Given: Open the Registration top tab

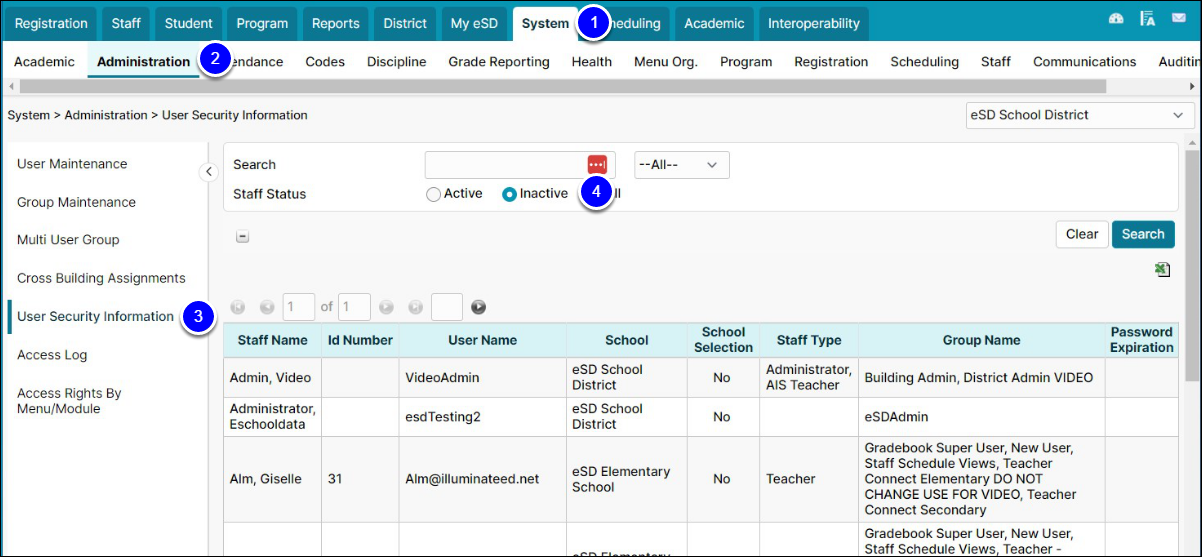Looking at the screenshot, I should pos(52,23).
